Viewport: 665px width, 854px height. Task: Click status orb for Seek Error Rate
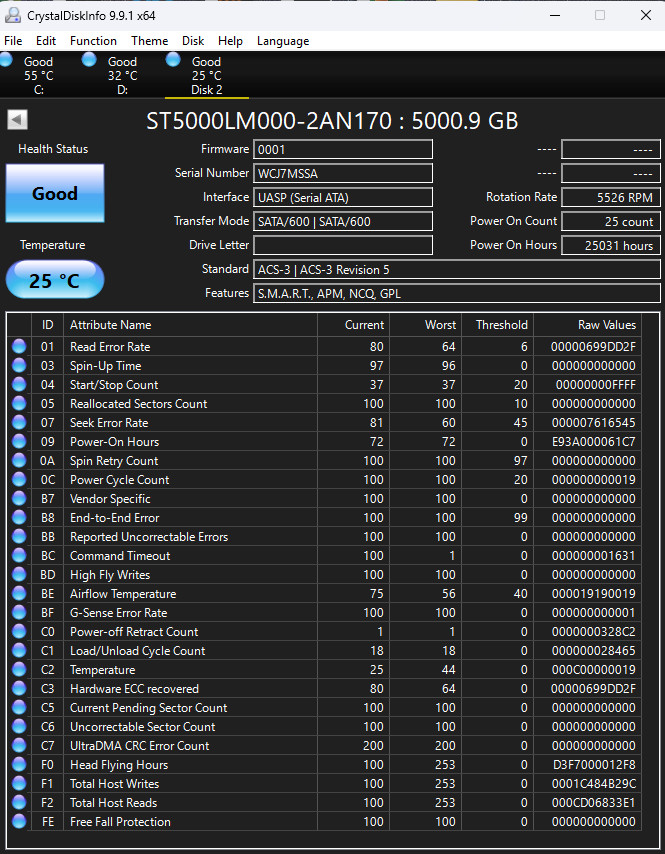click(x=19, y=423)
